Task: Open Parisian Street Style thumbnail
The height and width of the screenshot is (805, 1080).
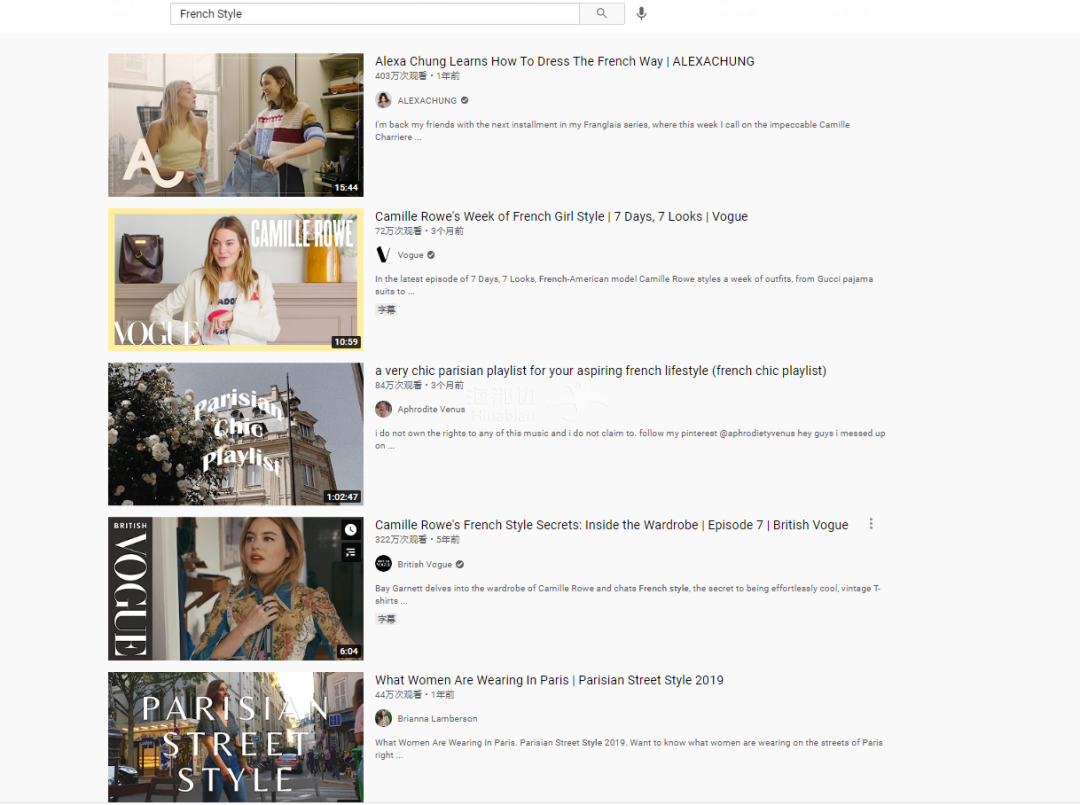Action: click(x=236, y=737)
